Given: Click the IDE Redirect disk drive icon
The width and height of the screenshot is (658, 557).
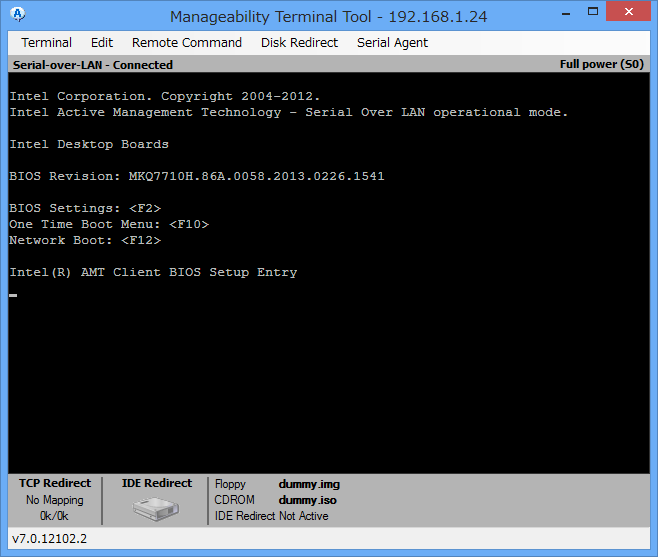Looking at the screenshot, I should click(x=156, y=509).
